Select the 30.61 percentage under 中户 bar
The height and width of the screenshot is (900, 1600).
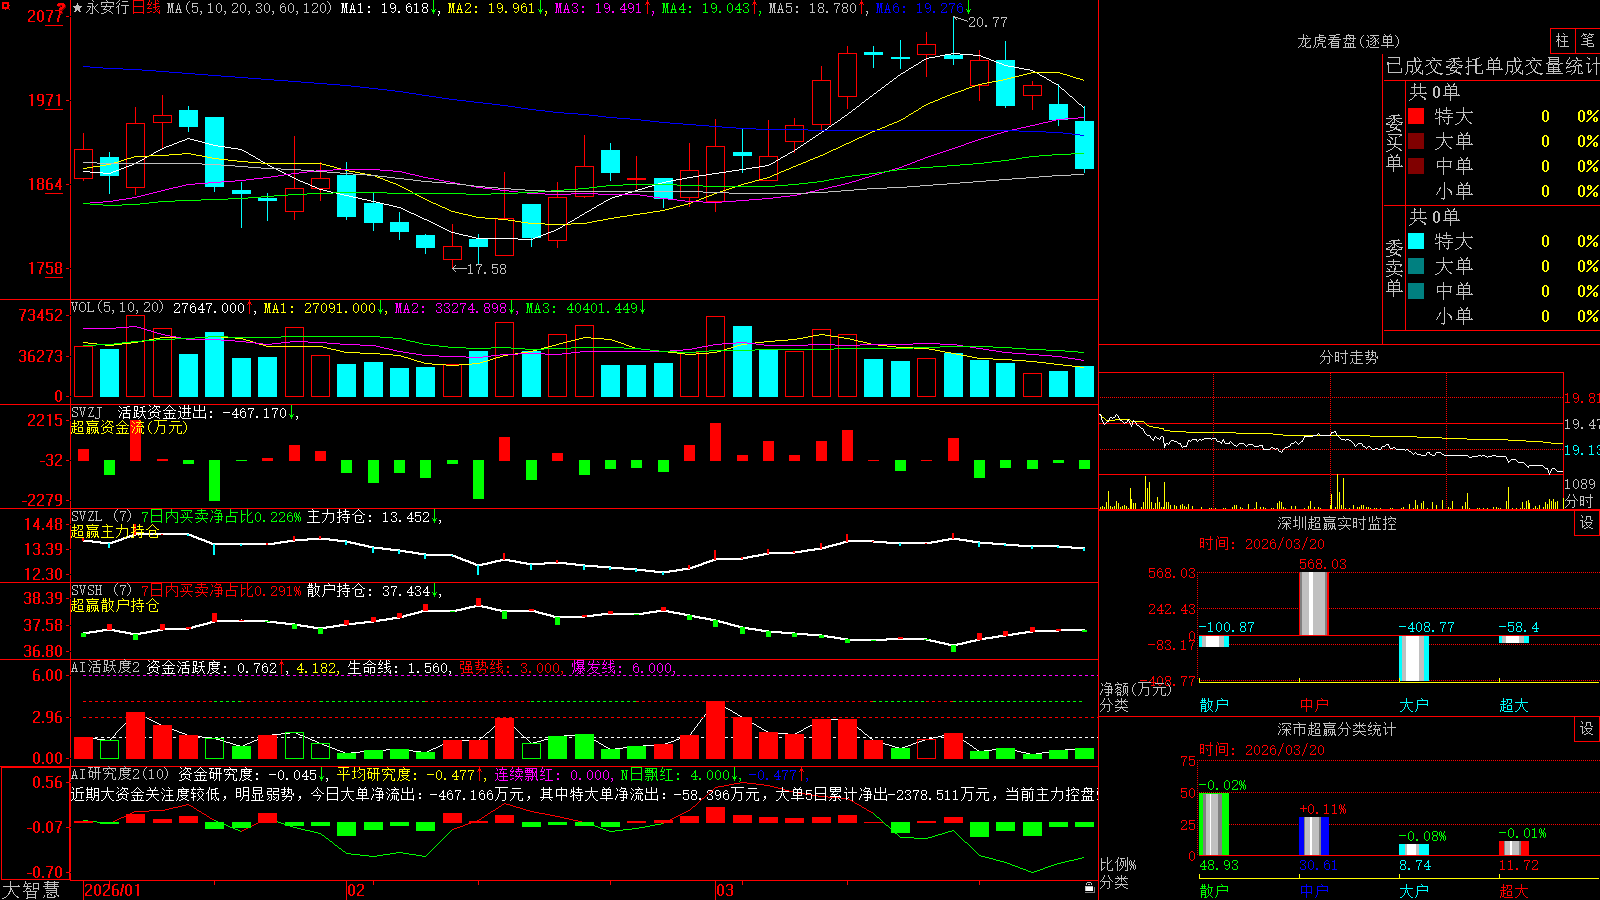tap(1319, 866)
